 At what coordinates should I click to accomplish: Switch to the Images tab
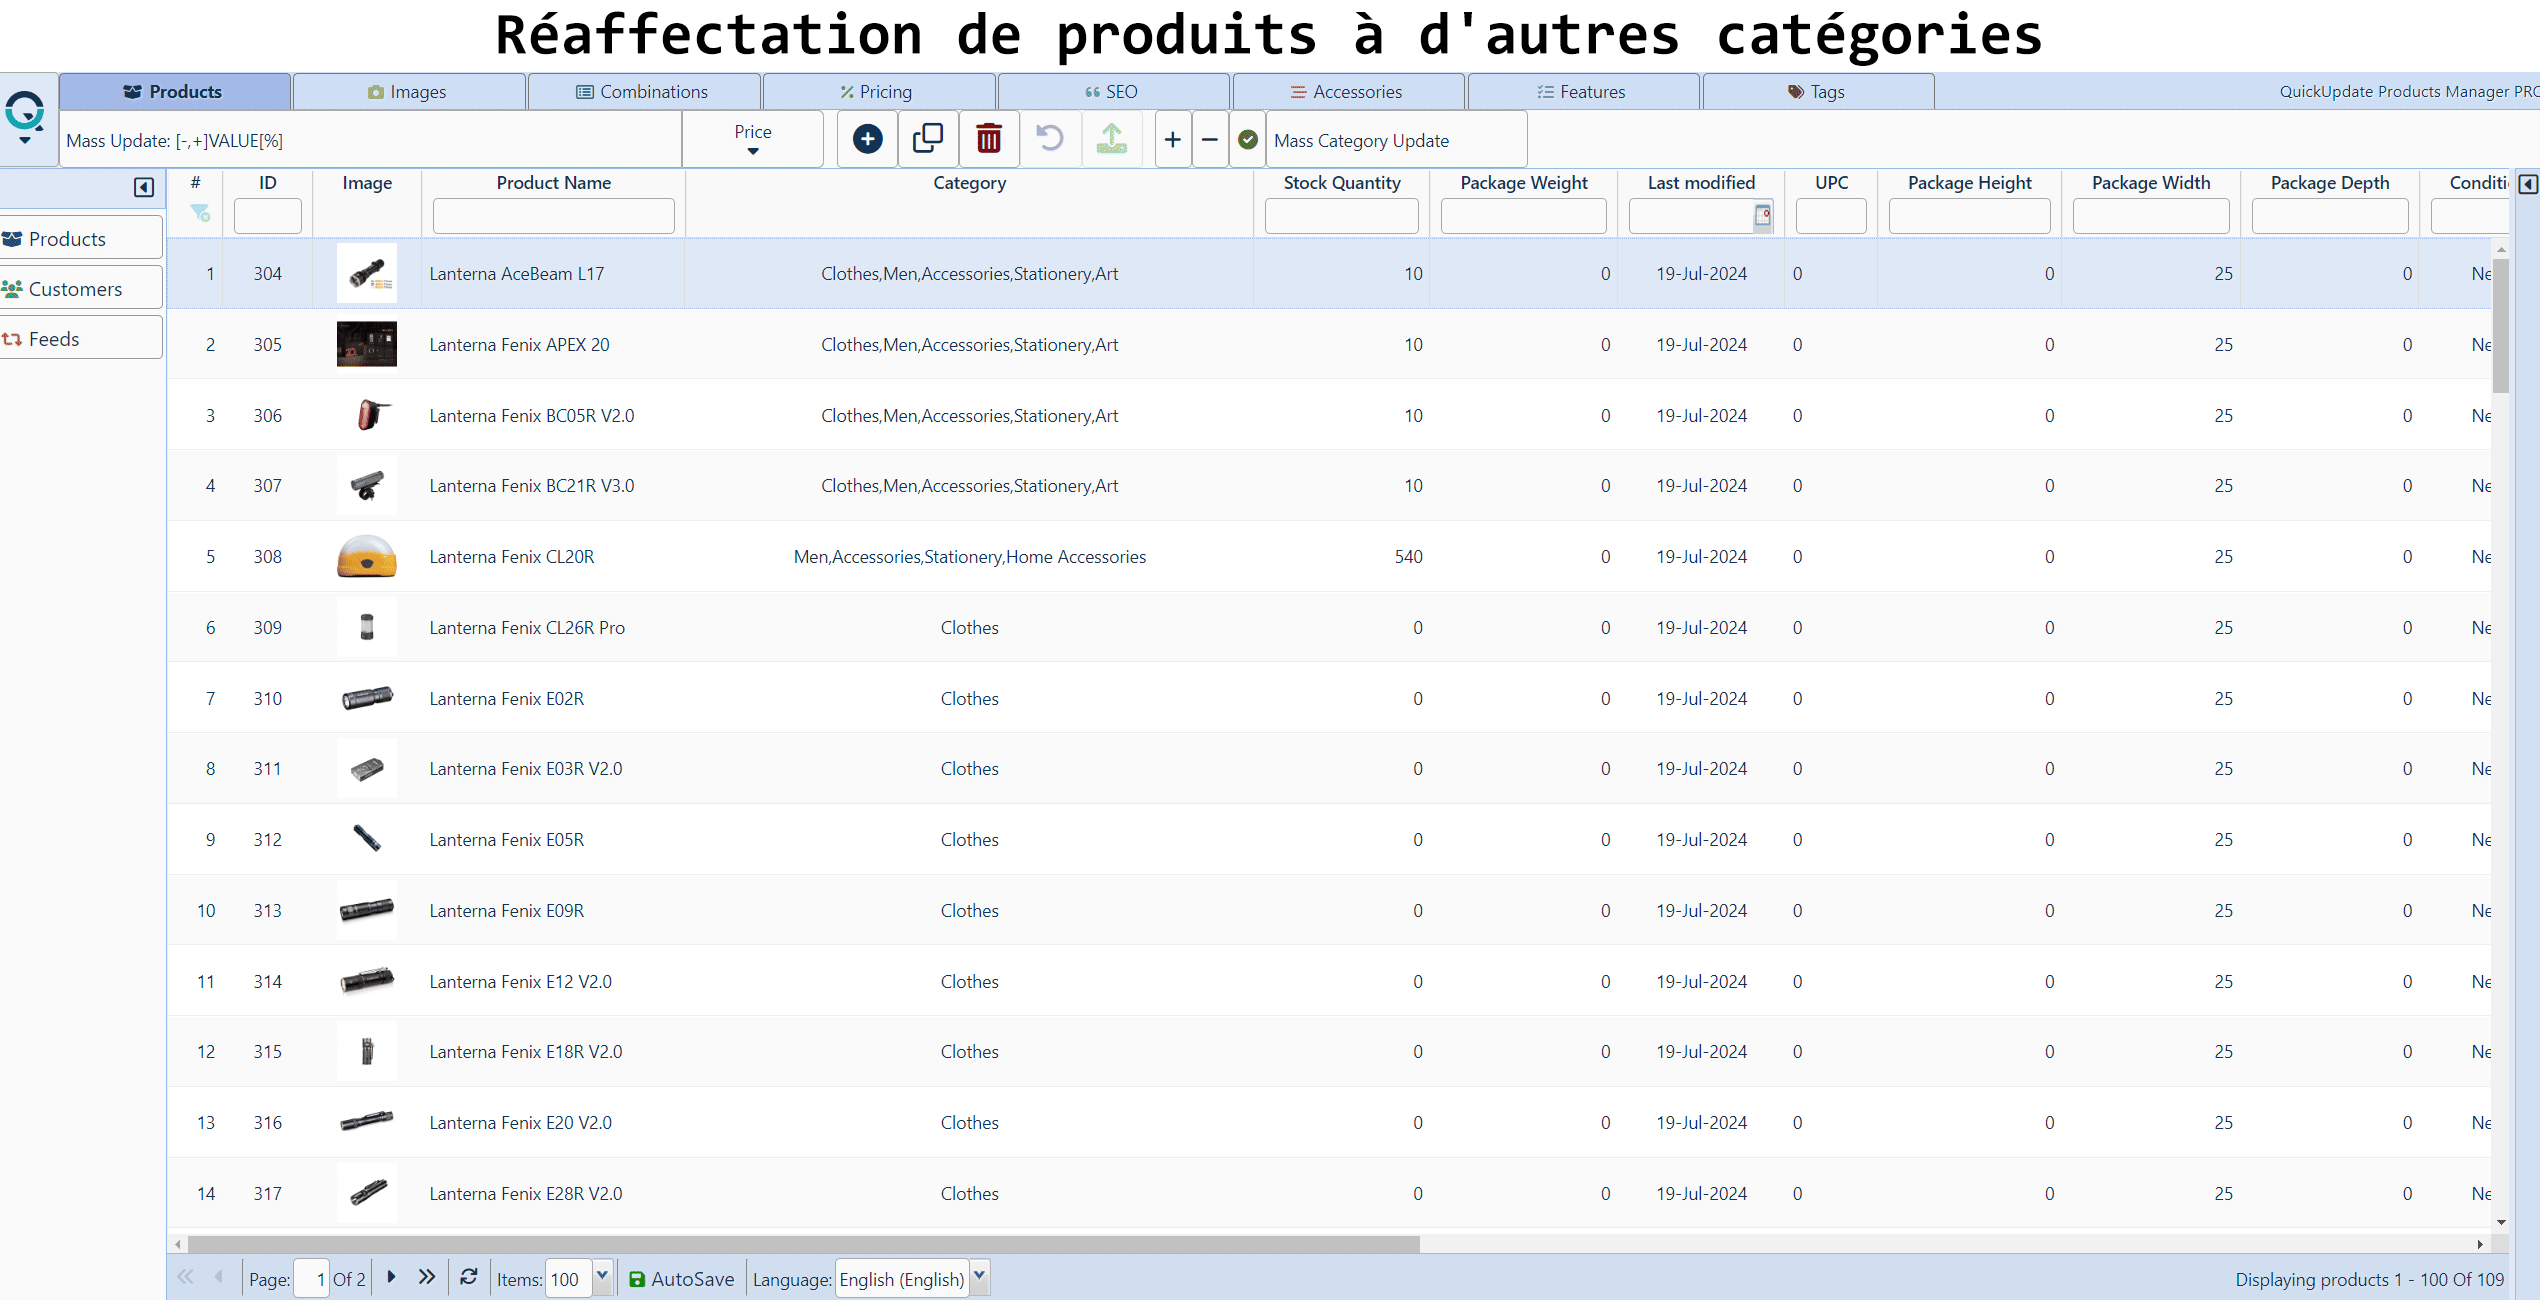[409, 91]
